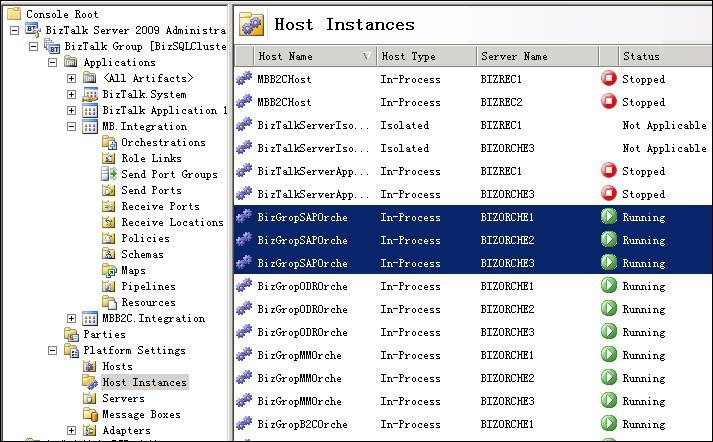Click green Running icon for BizGropODROrche on BIZORCHE2
713x442 pixels.
point(609,309)
